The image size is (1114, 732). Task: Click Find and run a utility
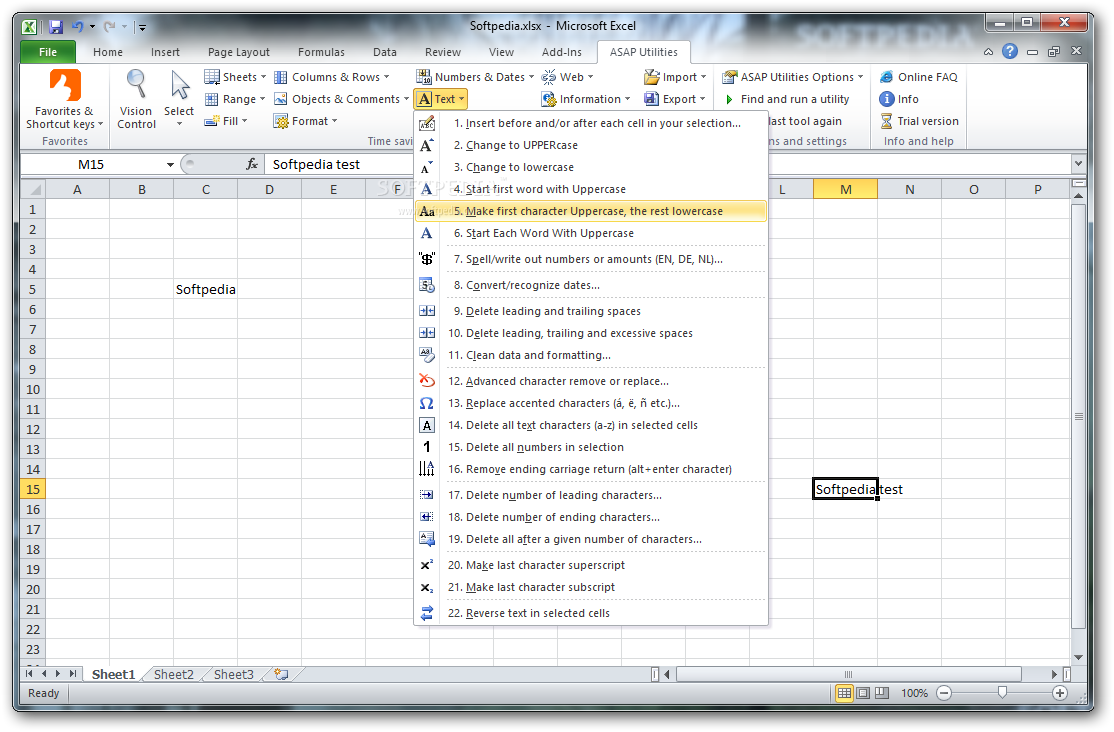(x=786, y=99)
